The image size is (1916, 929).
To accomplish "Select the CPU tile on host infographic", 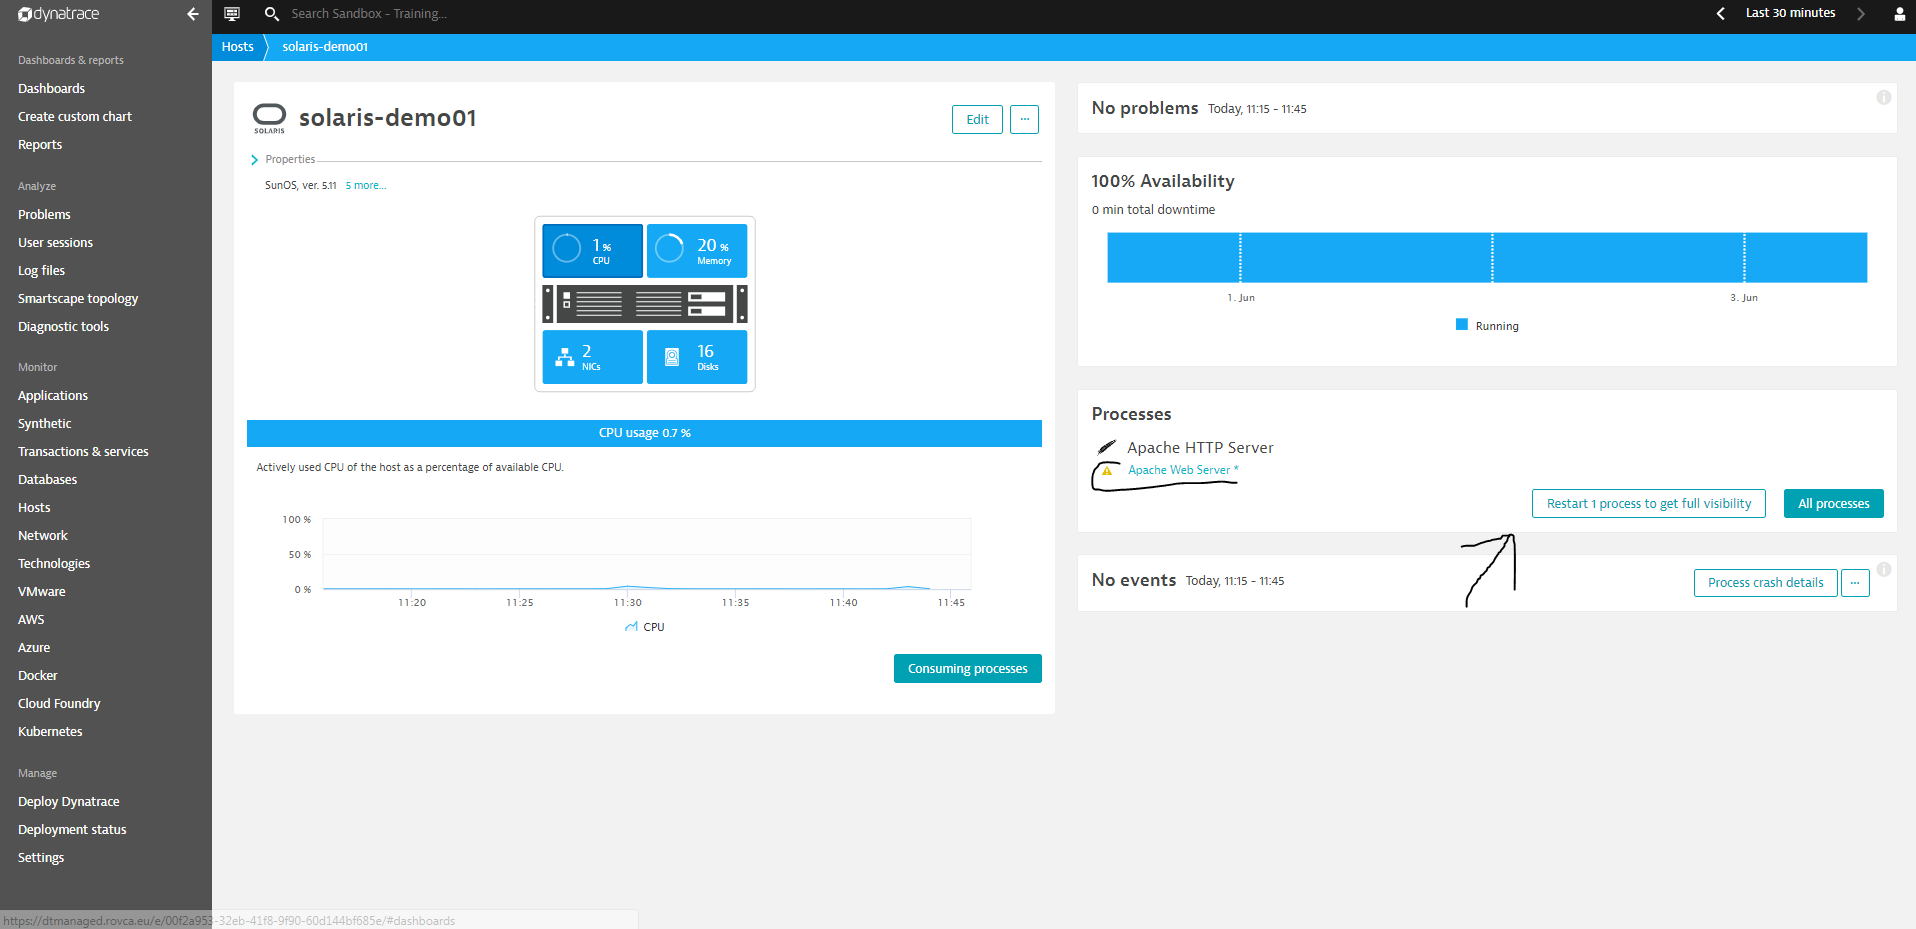I will pos(592,250).
